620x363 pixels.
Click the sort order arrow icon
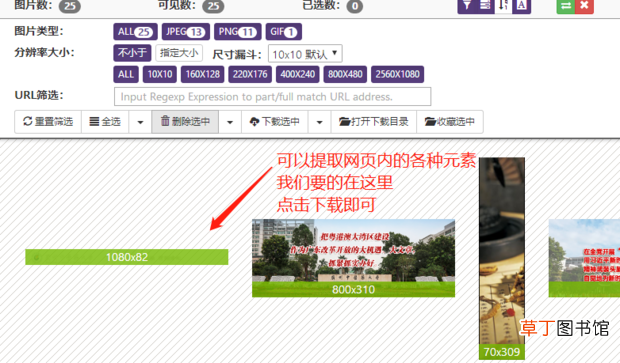(503, 6)
